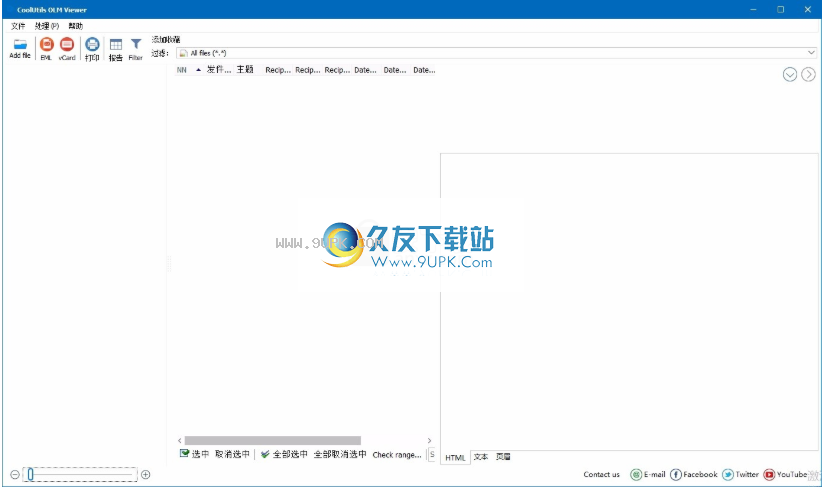Click the zoom in plus icon
The width and height of the screenshot is (823, 491).
146,475
